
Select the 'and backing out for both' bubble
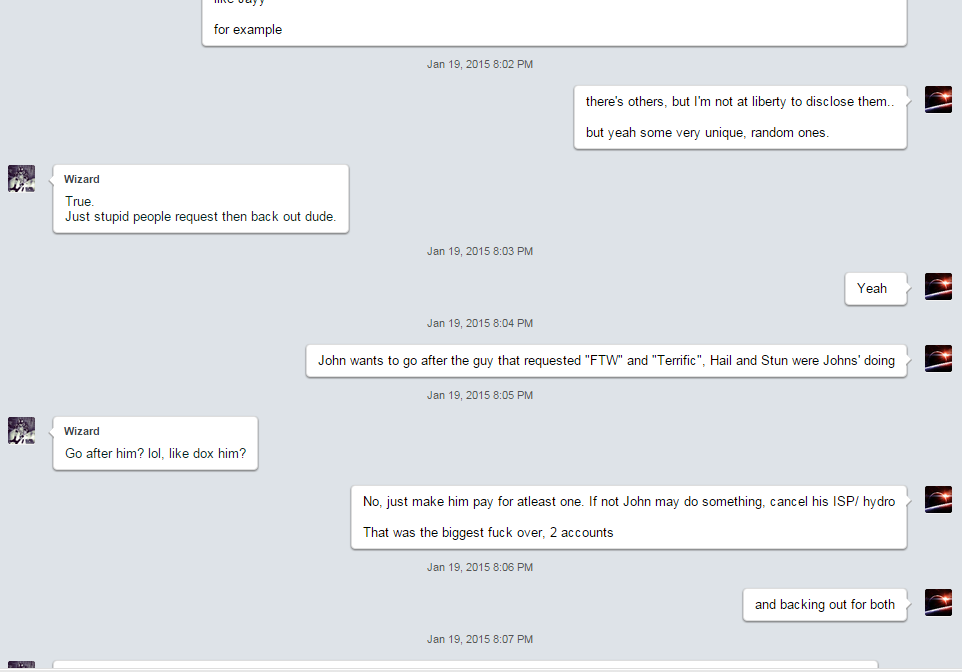825,605
